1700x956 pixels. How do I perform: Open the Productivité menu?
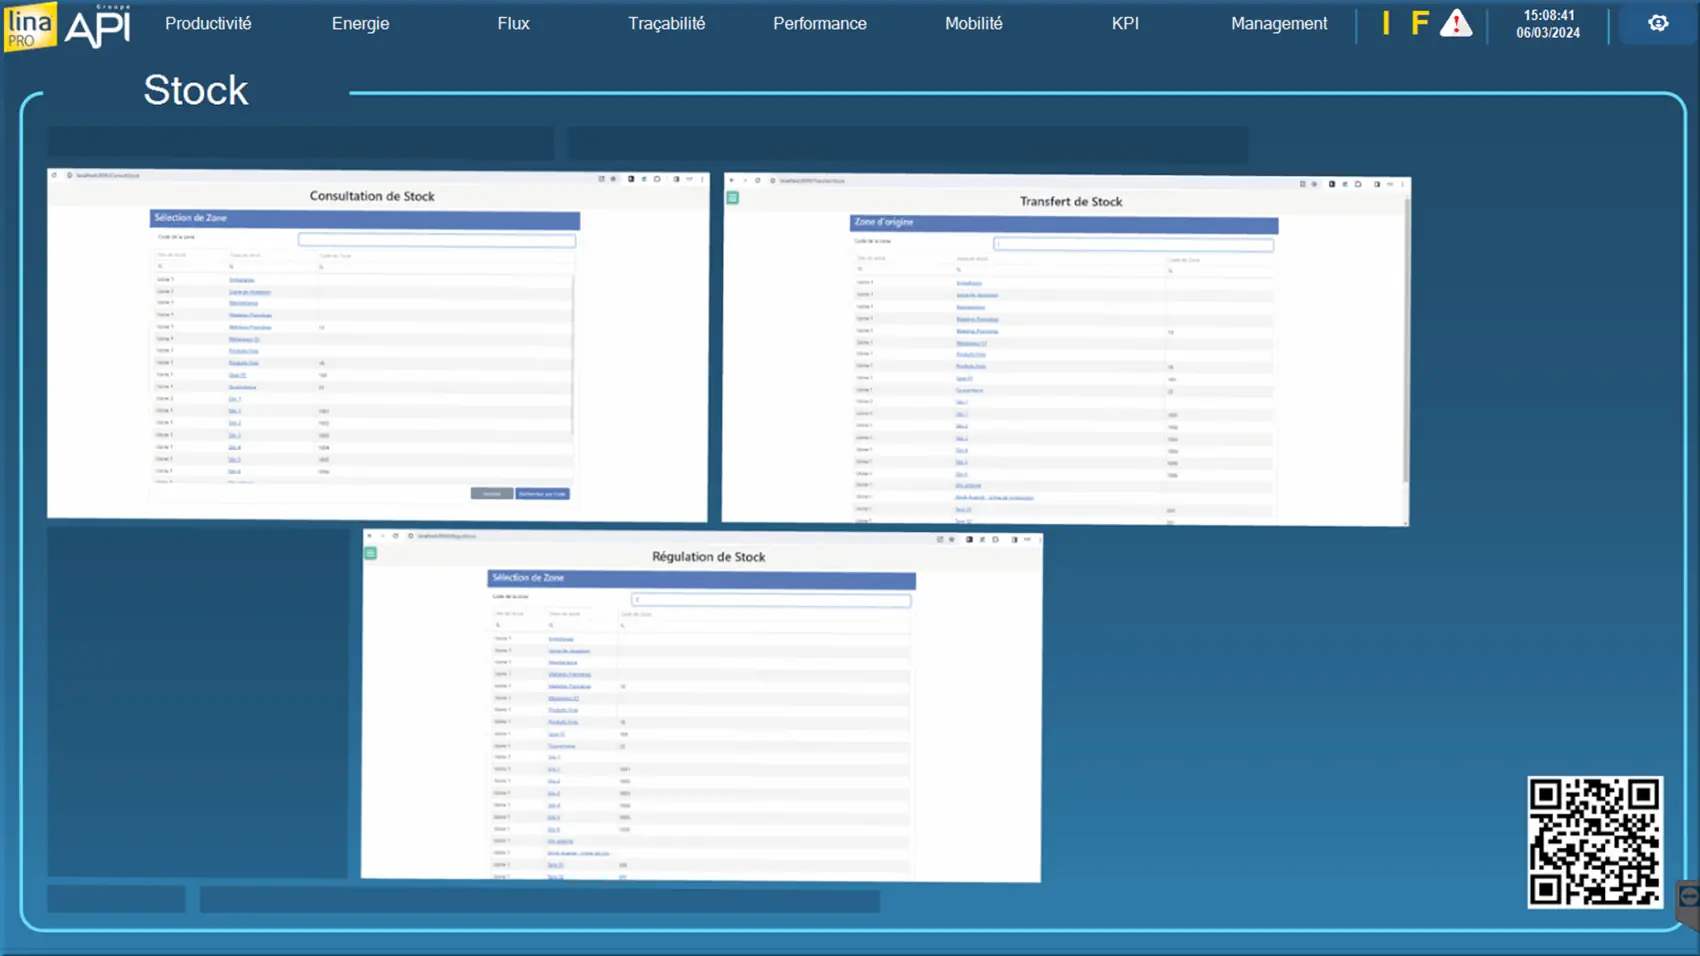coord(208,23)
